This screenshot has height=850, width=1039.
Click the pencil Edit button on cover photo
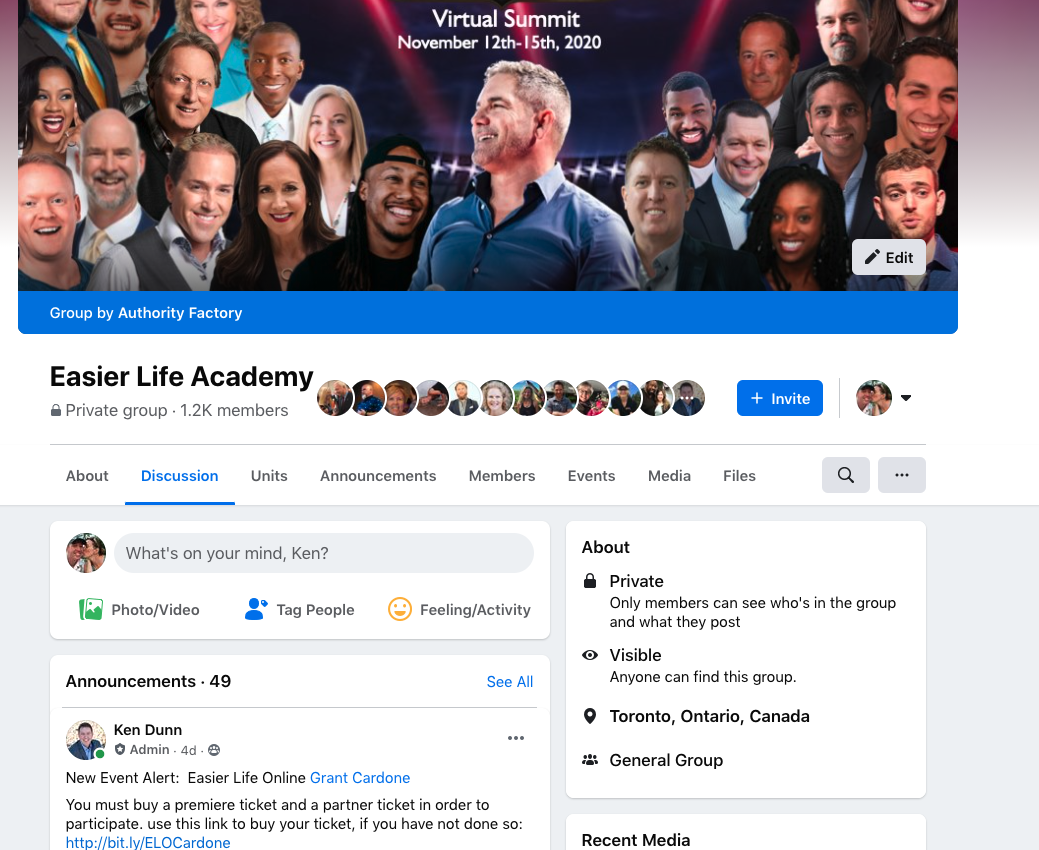[889, 257]
